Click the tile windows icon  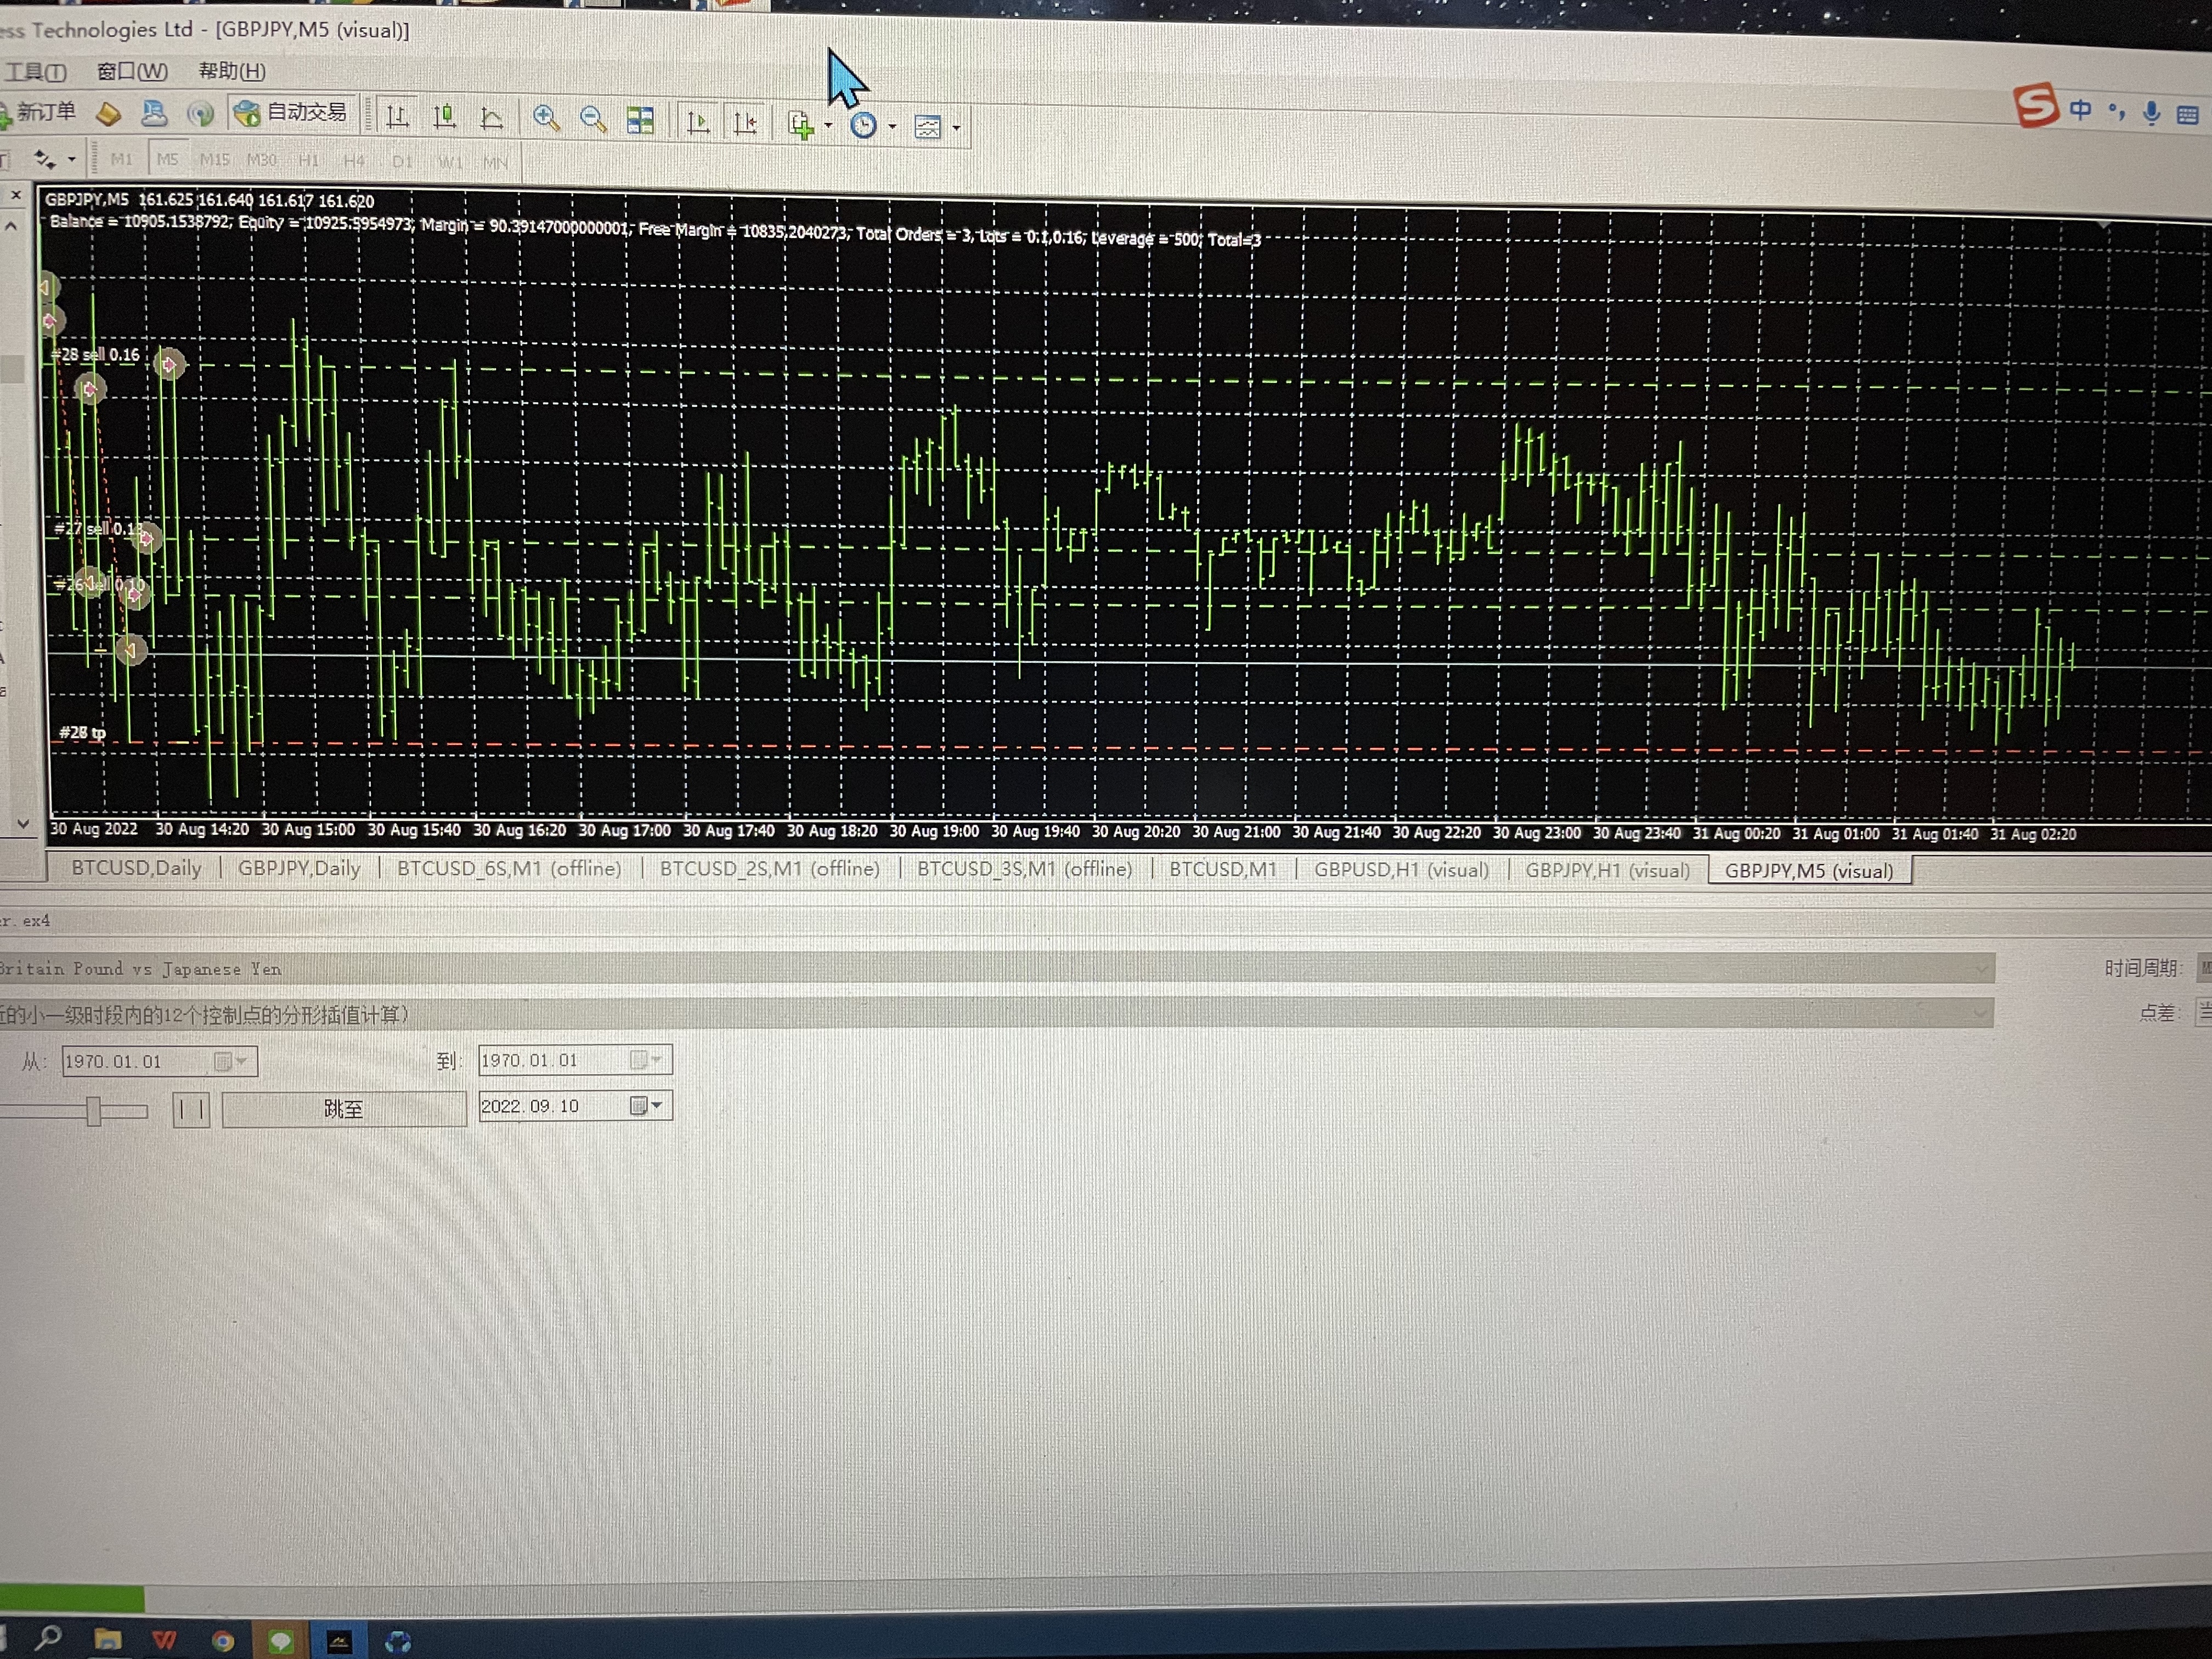[x=640, y=120]
